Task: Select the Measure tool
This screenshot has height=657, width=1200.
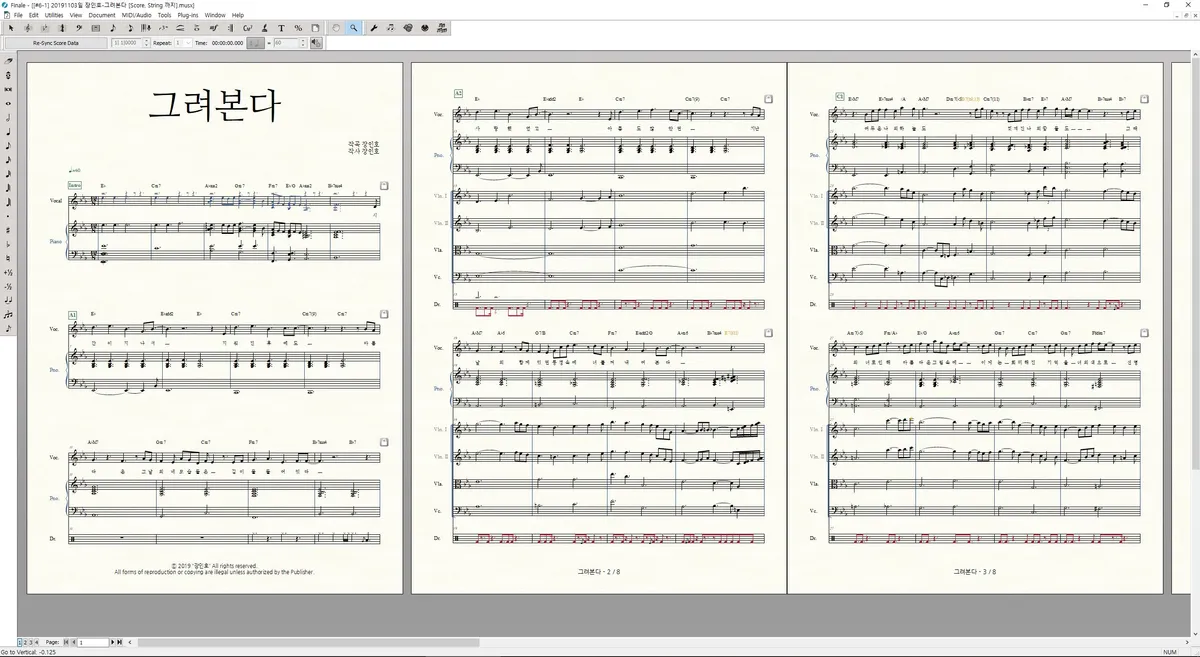Action: [x=96, y=28]
